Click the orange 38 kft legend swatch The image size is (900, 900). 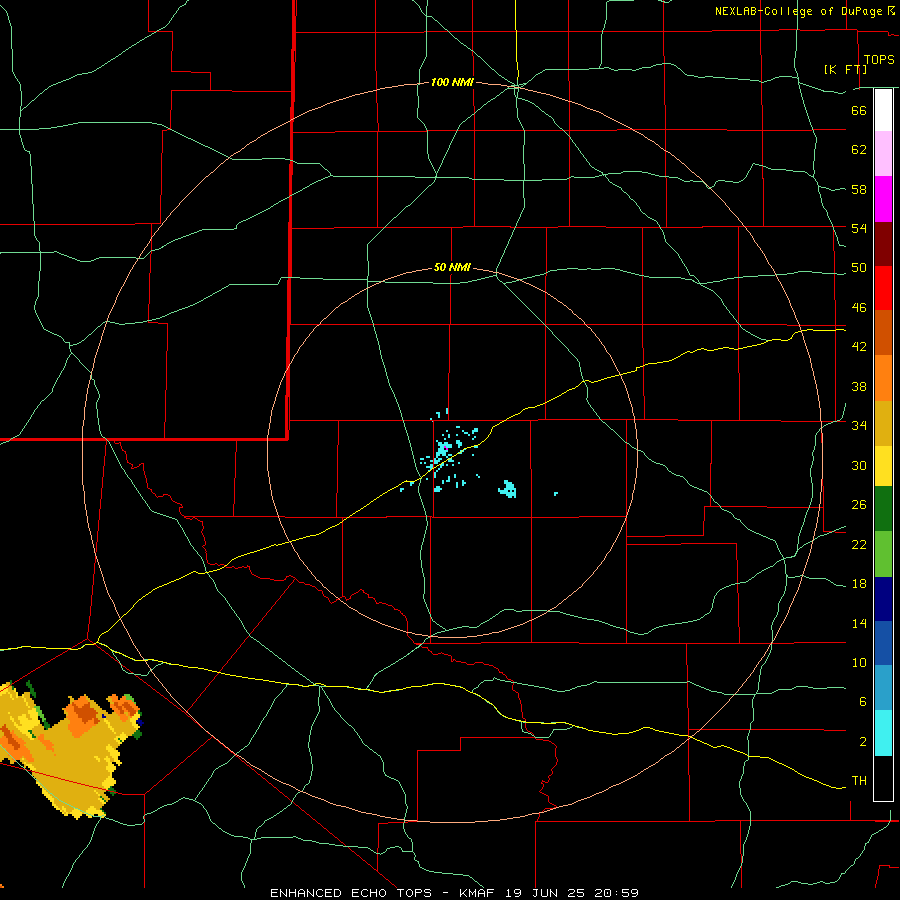pyautogui.click(x=883, y=378)
